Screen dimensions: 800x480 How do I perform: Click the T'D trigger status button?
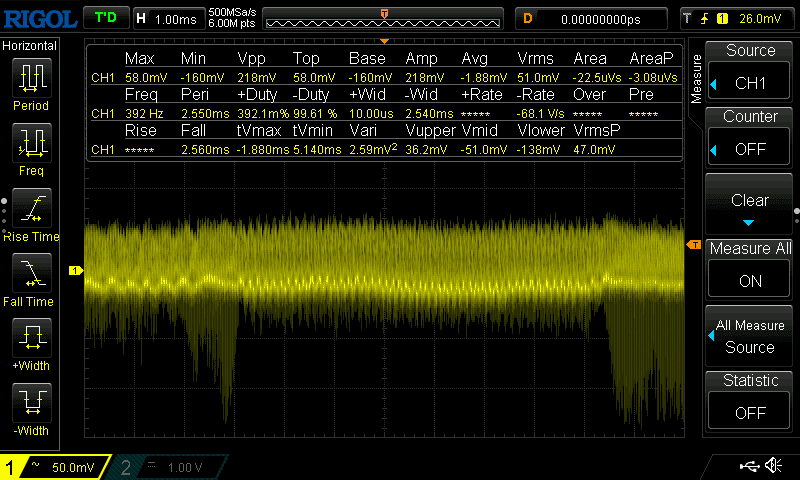105,18
